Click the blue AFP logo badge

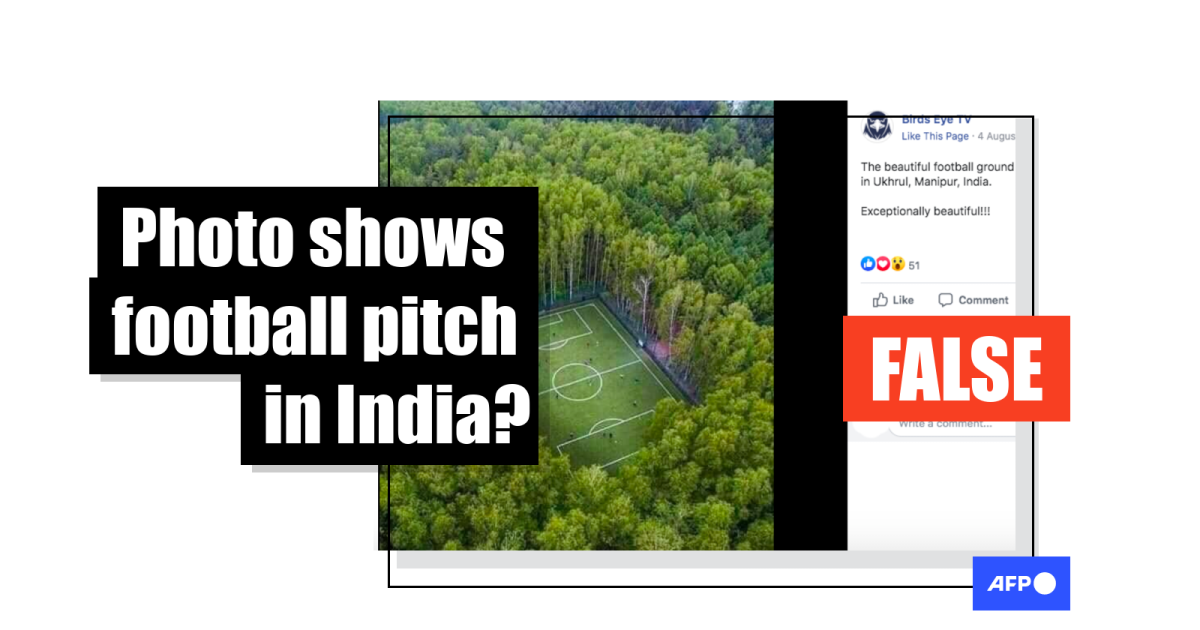click(x=1021, y=583)
